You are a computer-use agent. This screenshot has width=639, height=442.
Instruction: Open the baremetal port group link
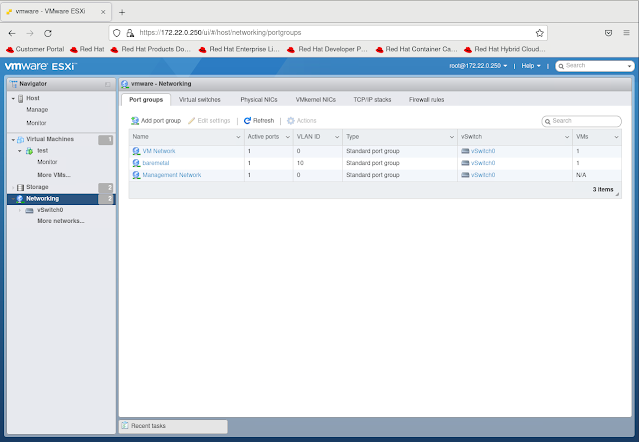coord(156,163)
